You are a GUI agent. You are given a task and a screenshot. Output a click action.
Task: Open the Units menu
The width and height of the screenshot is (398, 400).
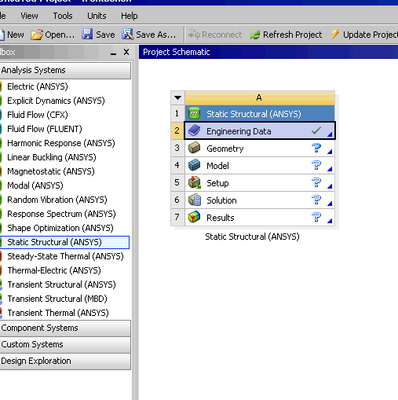(x=97, y=16)
